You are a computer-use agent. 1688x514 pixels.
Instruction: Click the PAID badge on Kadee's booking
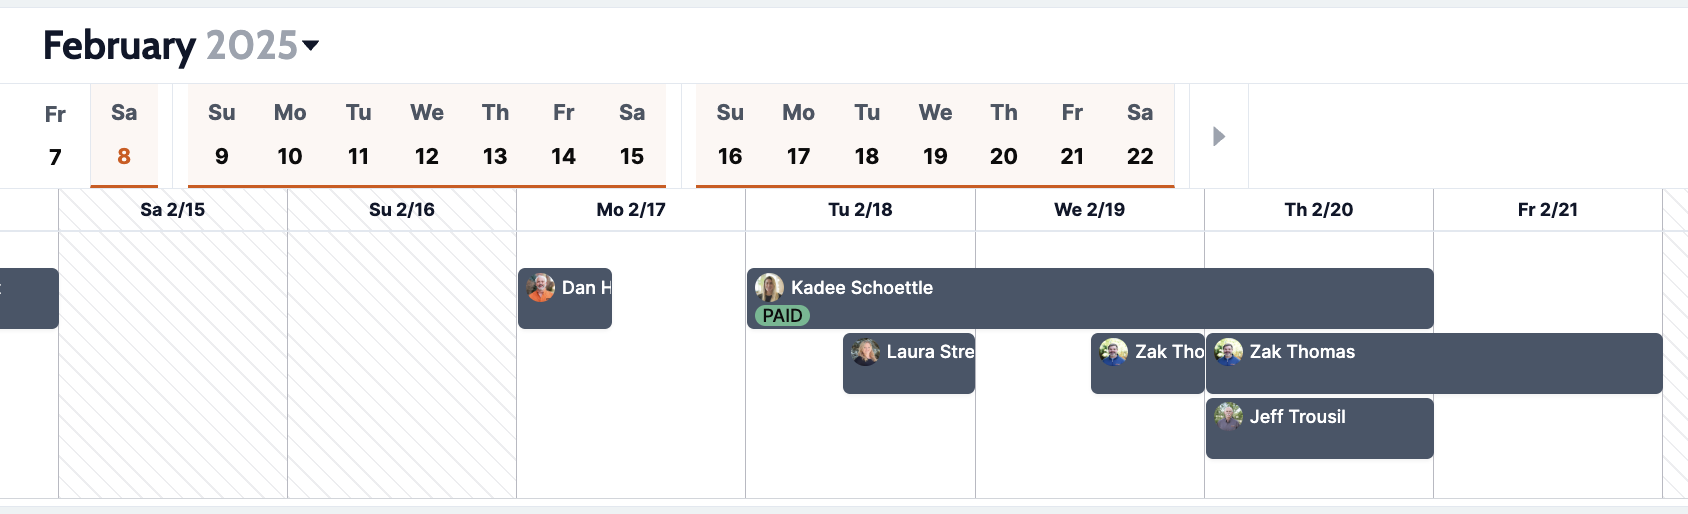tap(782, 316)
